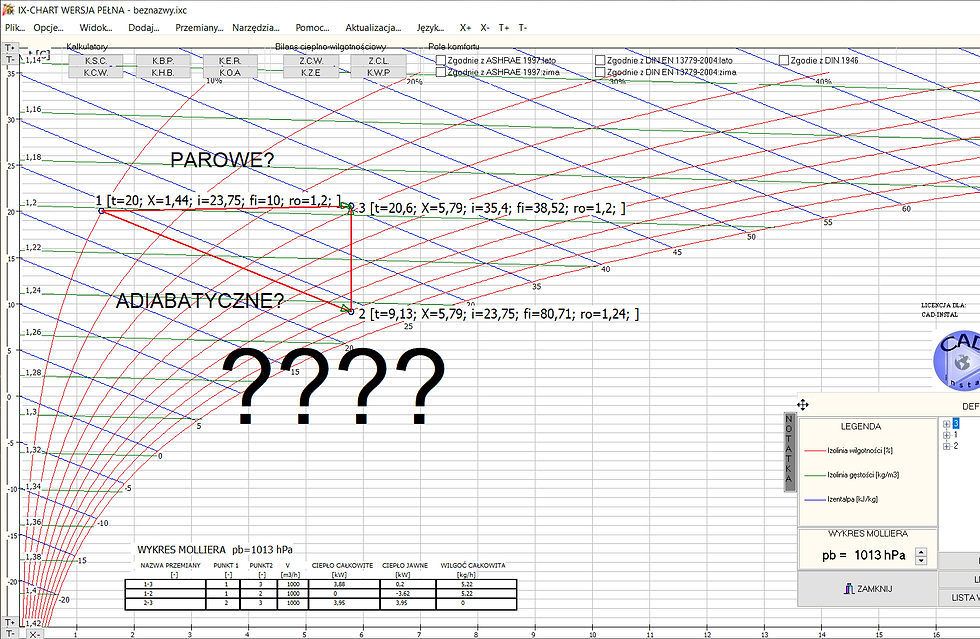Click the four-arrow move handle icon

(803, 405)
